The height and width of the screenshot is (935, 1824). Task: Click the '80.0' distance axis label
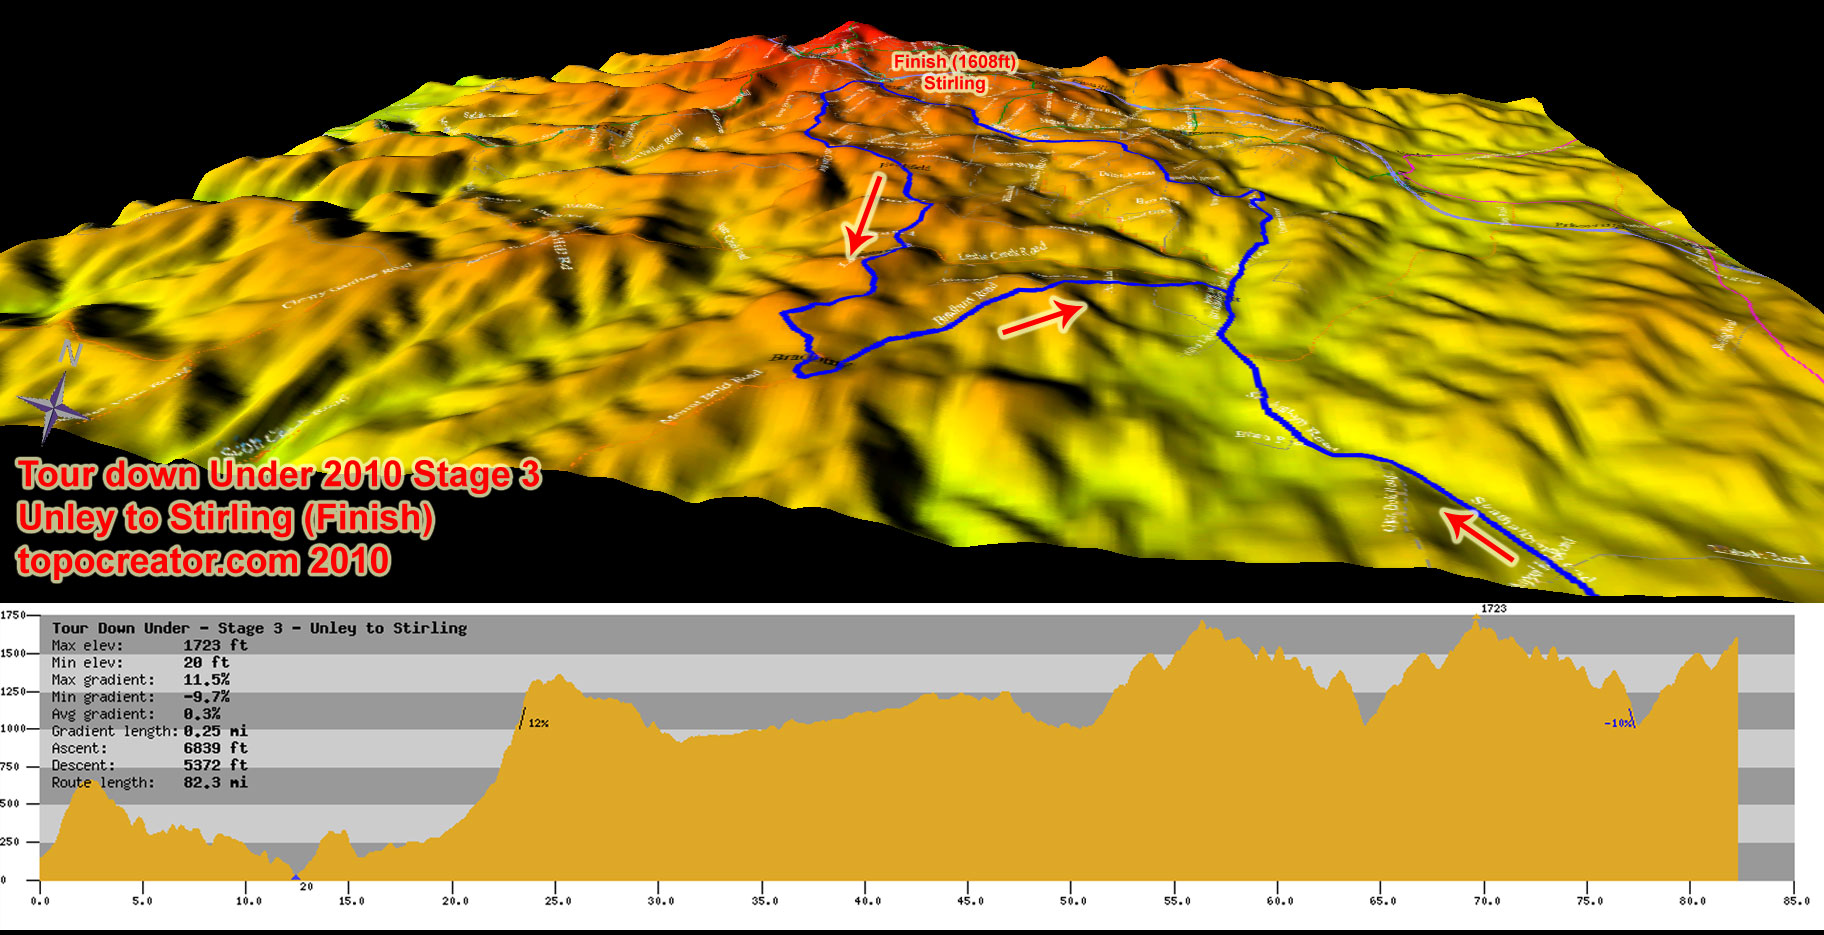tap(1693, 901)
